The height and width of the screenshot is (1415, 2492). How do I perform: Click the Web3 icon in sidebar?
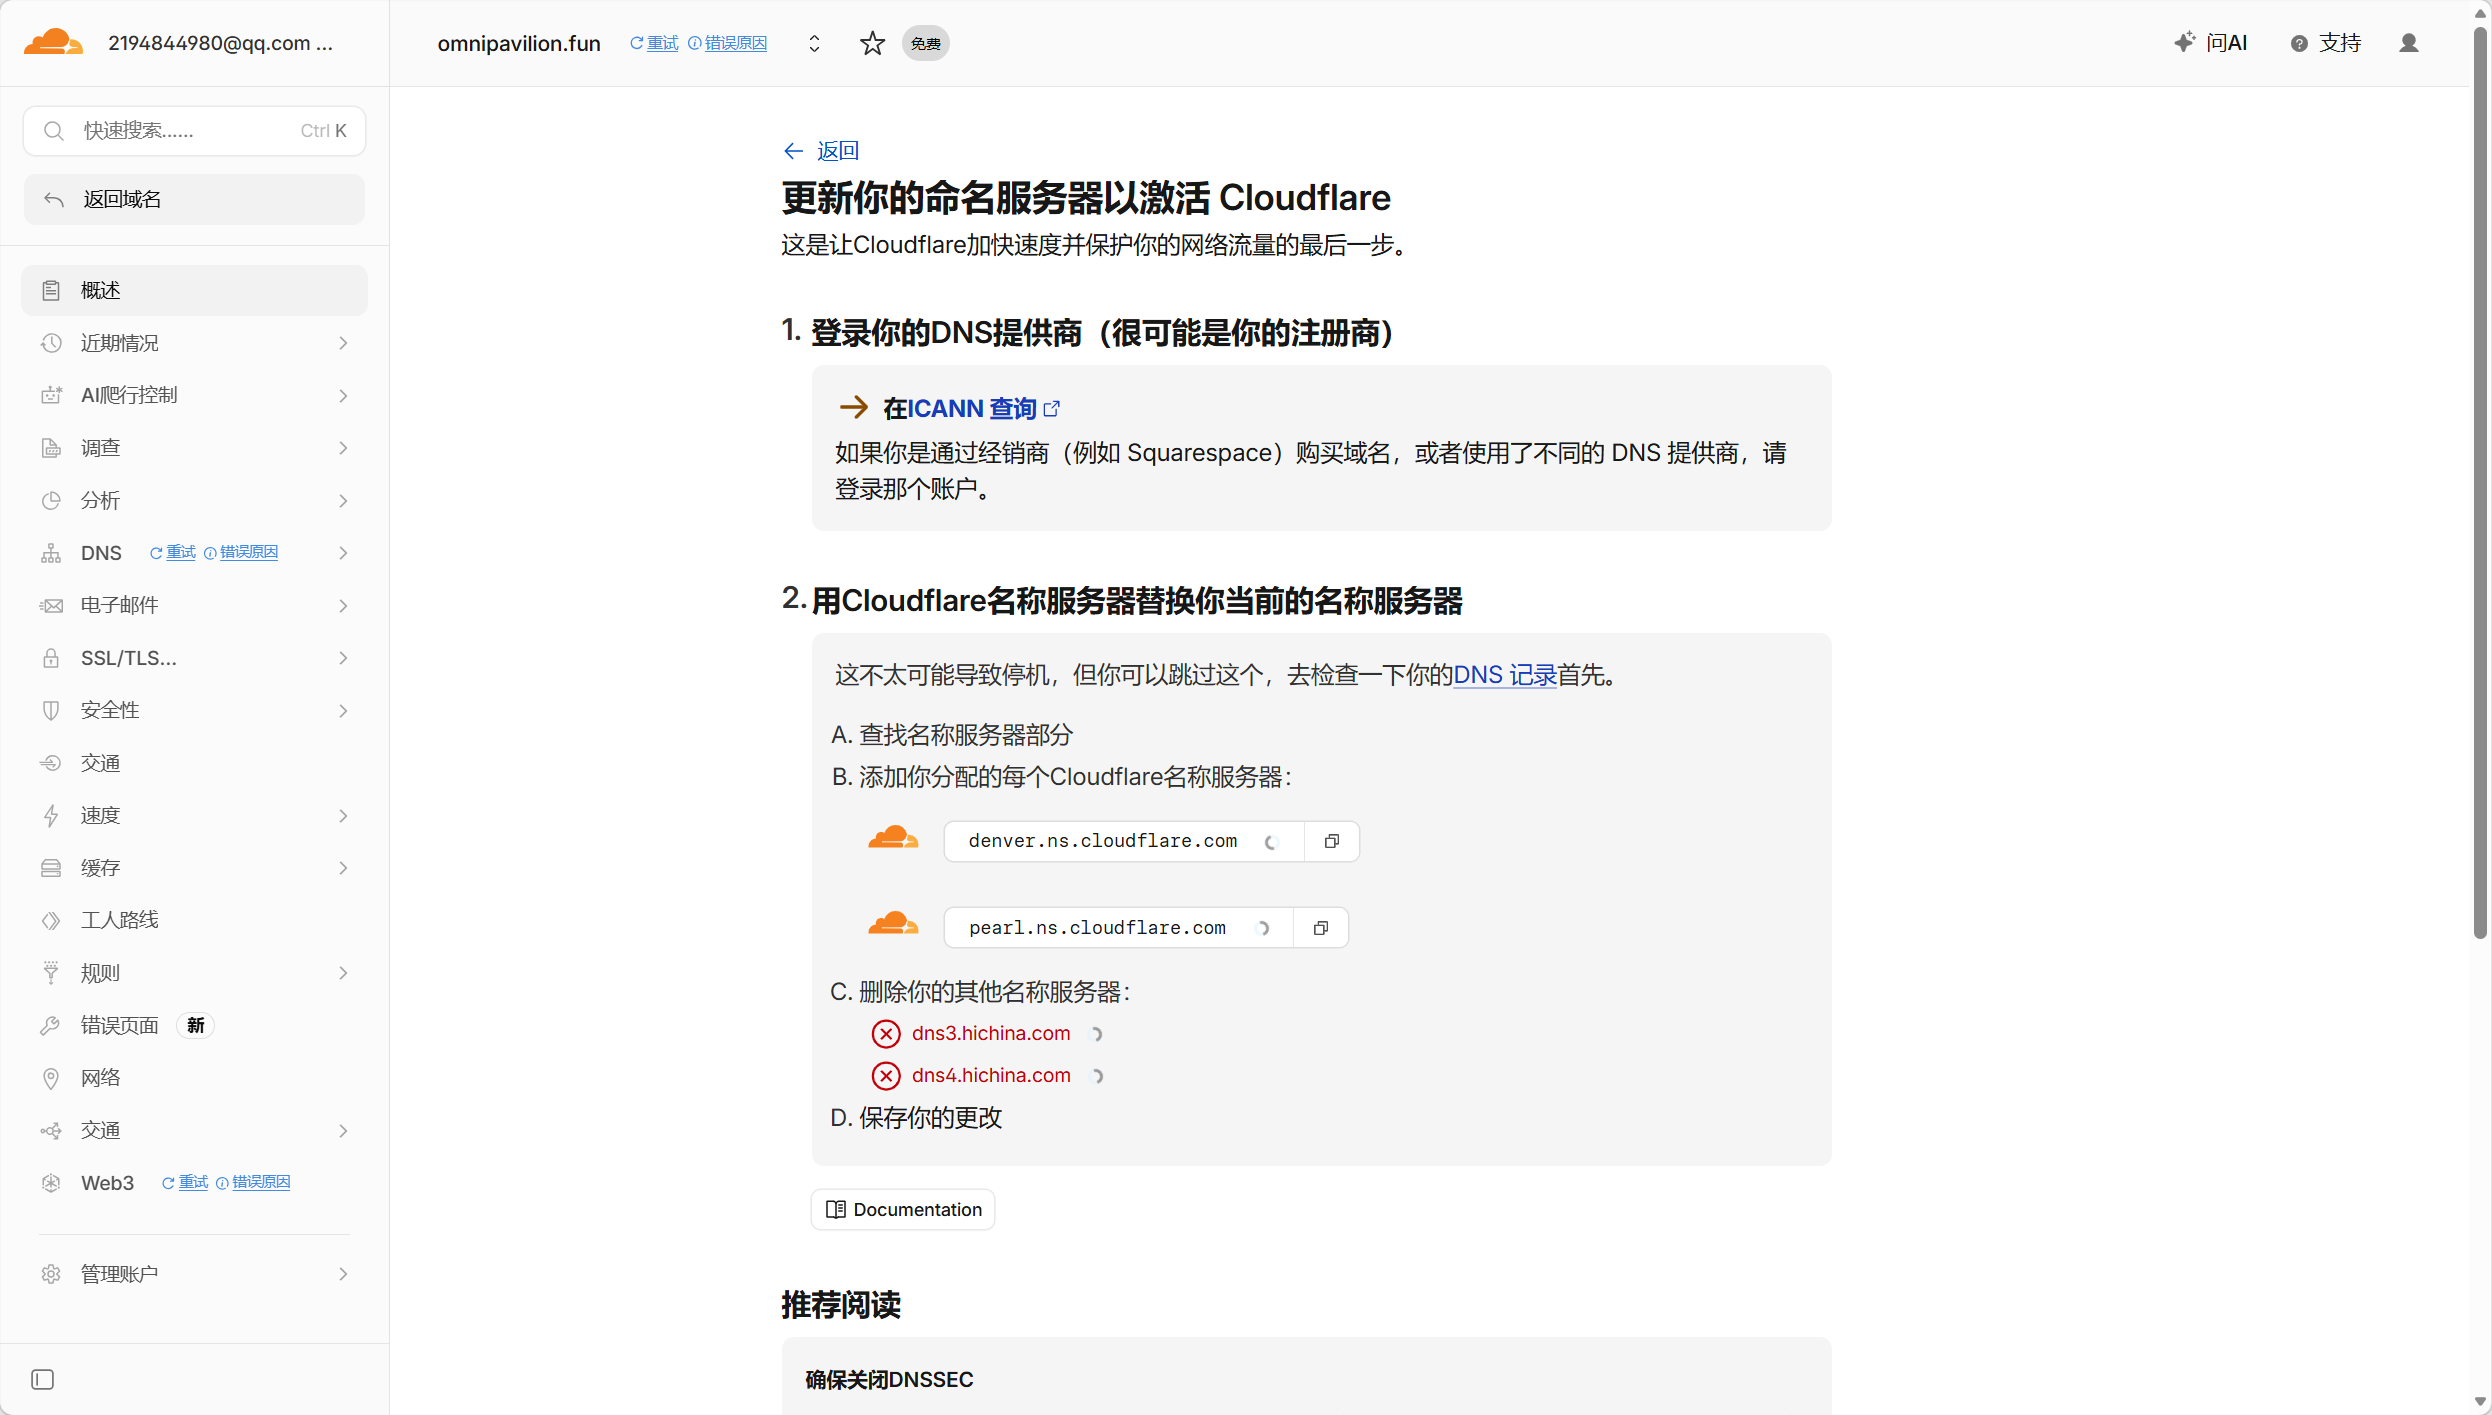[51, 1183]
